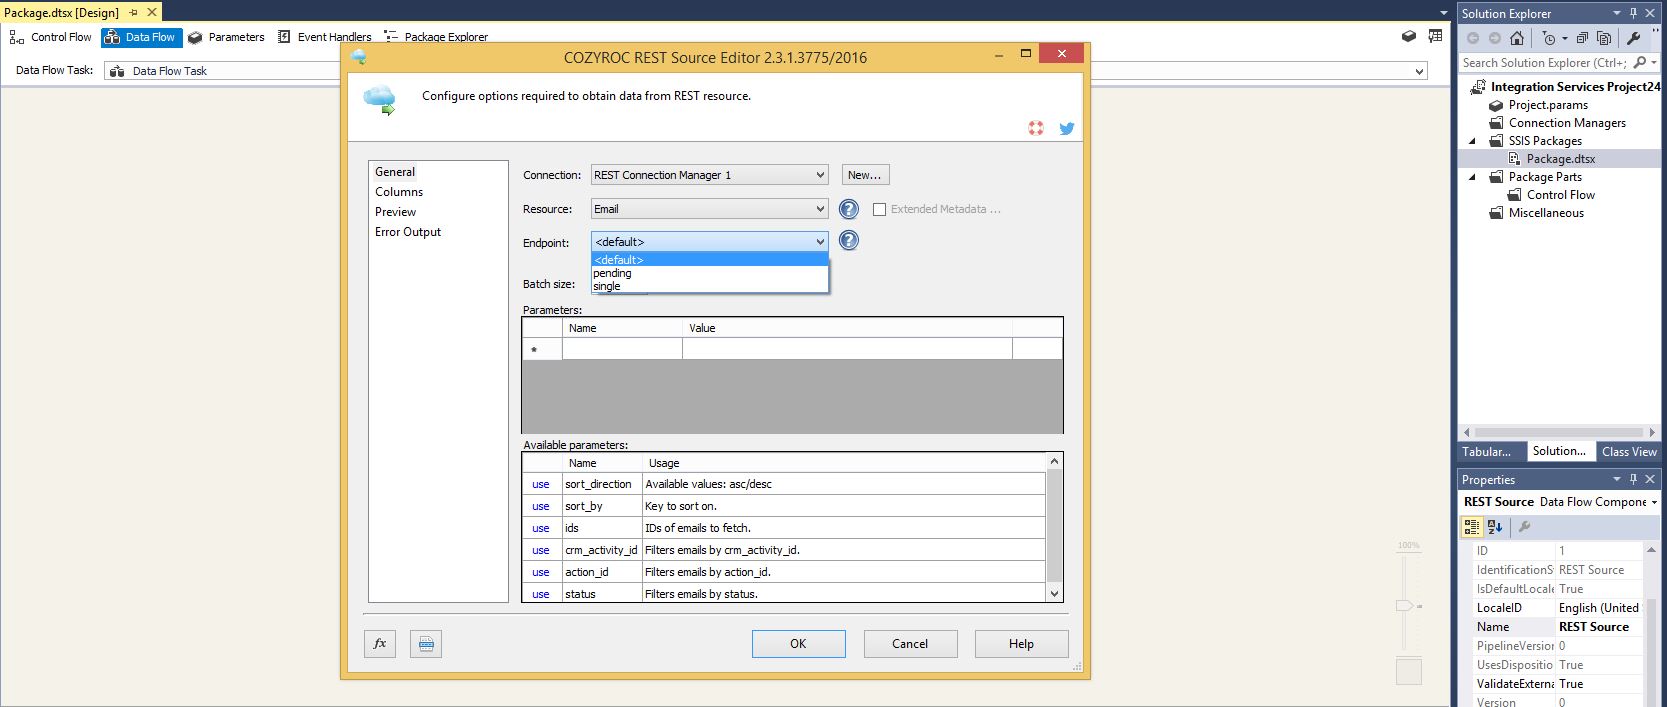Switch to the Columns page
This screenshot has height=707, width=1667.
399,192
